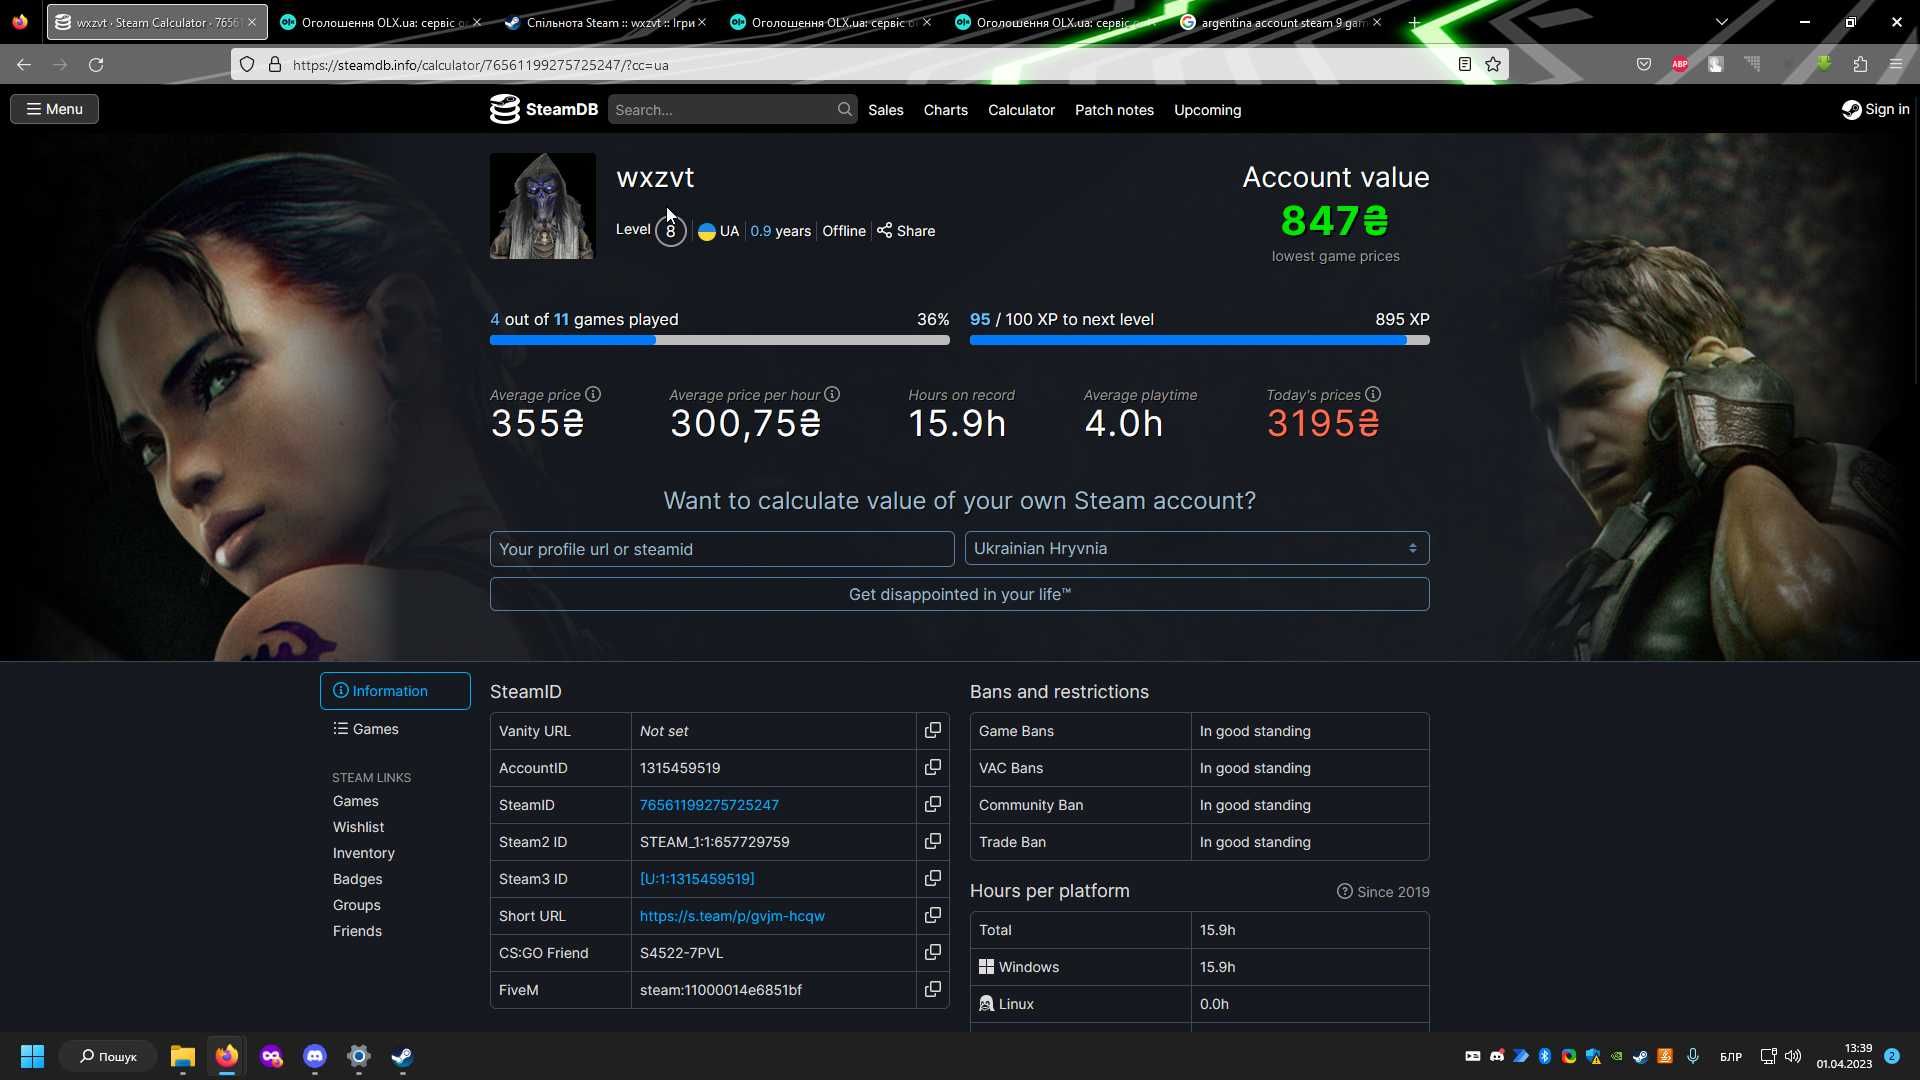1920x1080 pixels.
Task: Copy the FiveM identifier
Action: 932,990
